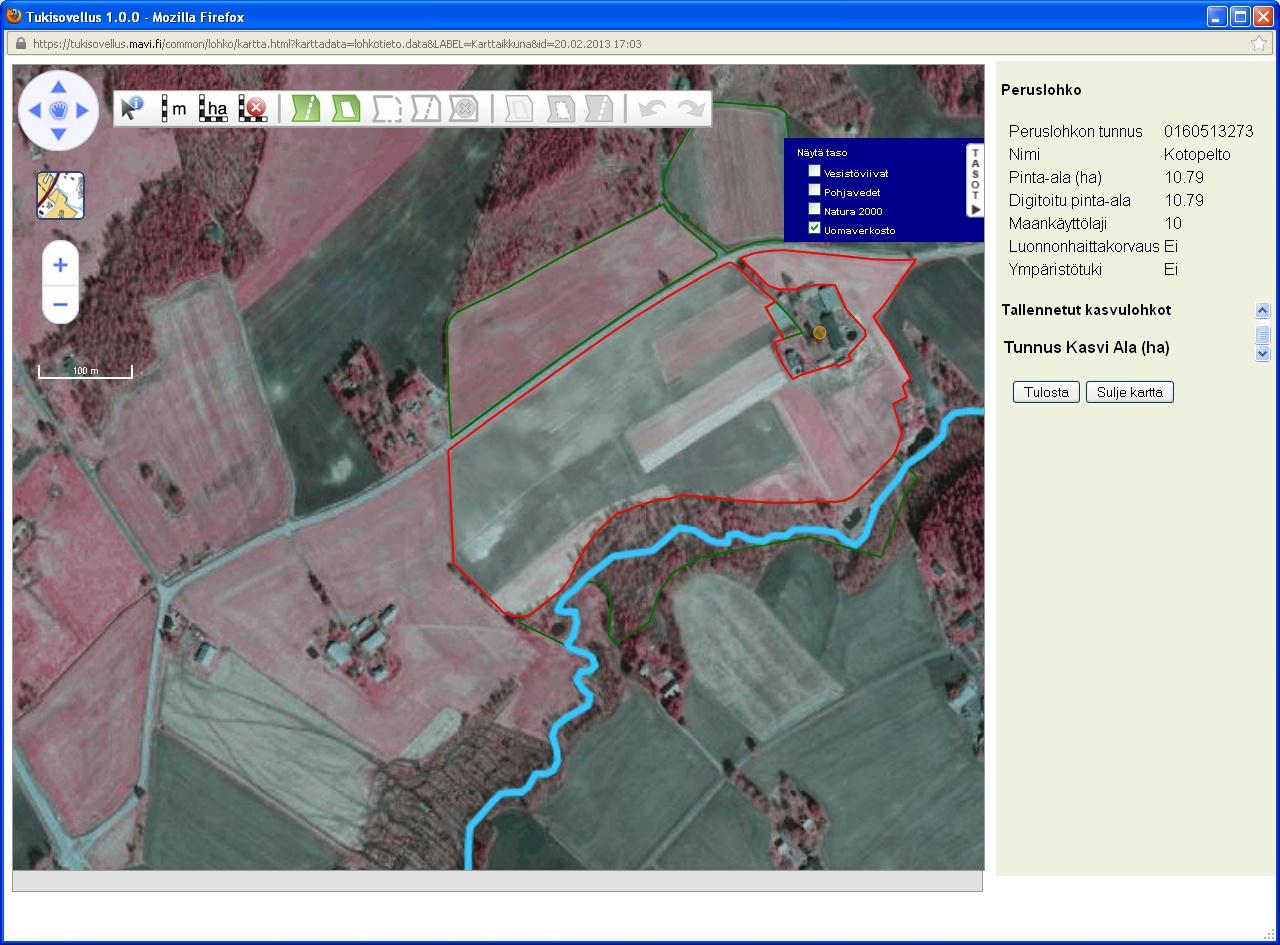The height and width of the screenshot is (945, 1280).
Task: Pan the map up with arrow
Action: [58, 86]
